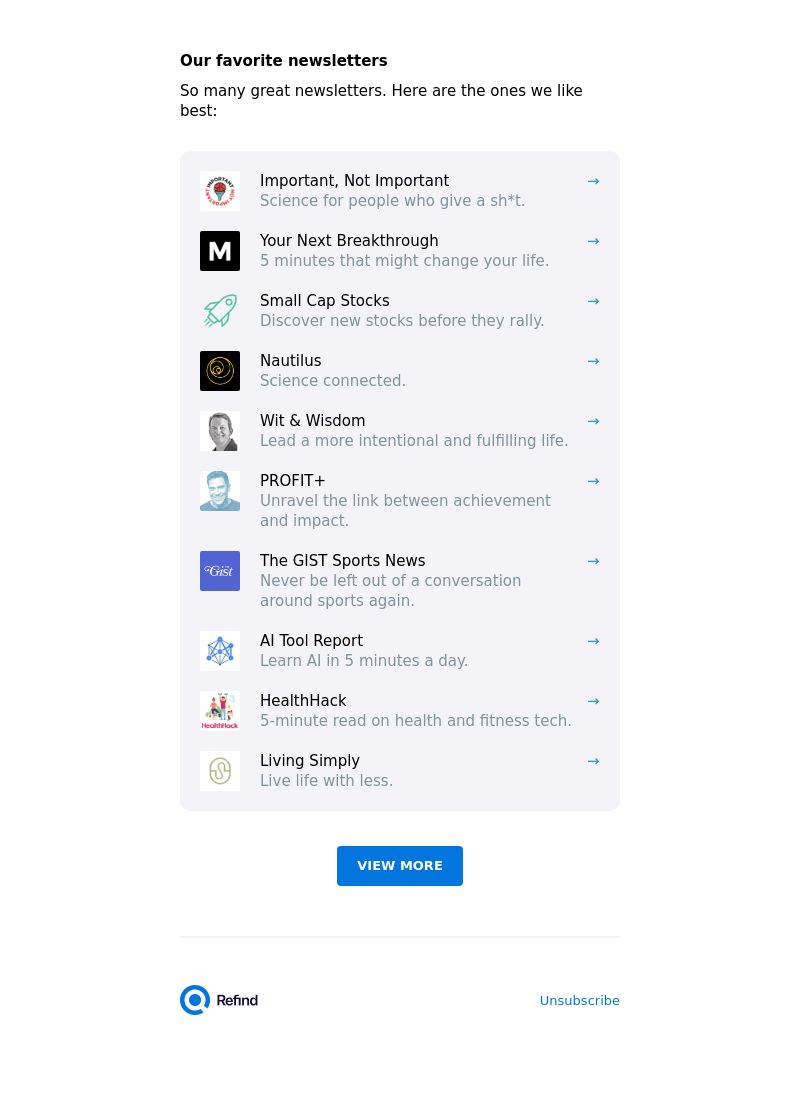Click the AI Tool Report network icon

pos(220,651)
